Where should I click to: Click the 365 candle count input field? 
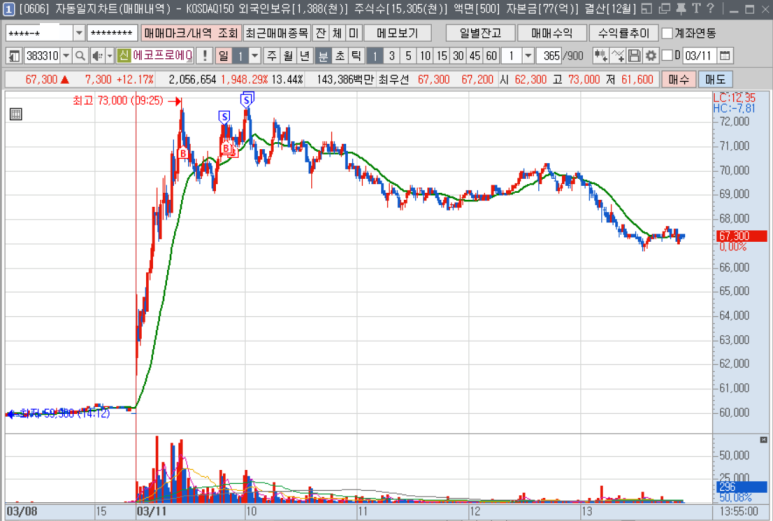click(549, 56)
